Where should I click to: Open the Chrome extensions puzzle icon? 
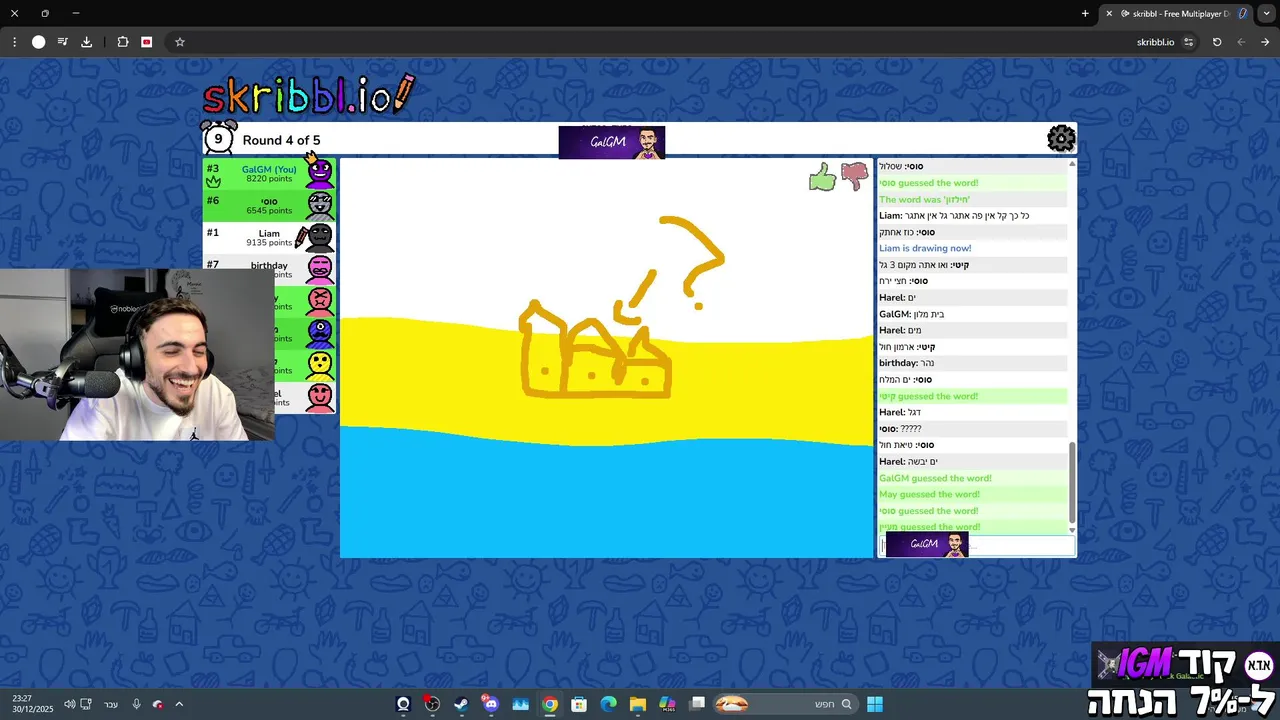point(123,42)
